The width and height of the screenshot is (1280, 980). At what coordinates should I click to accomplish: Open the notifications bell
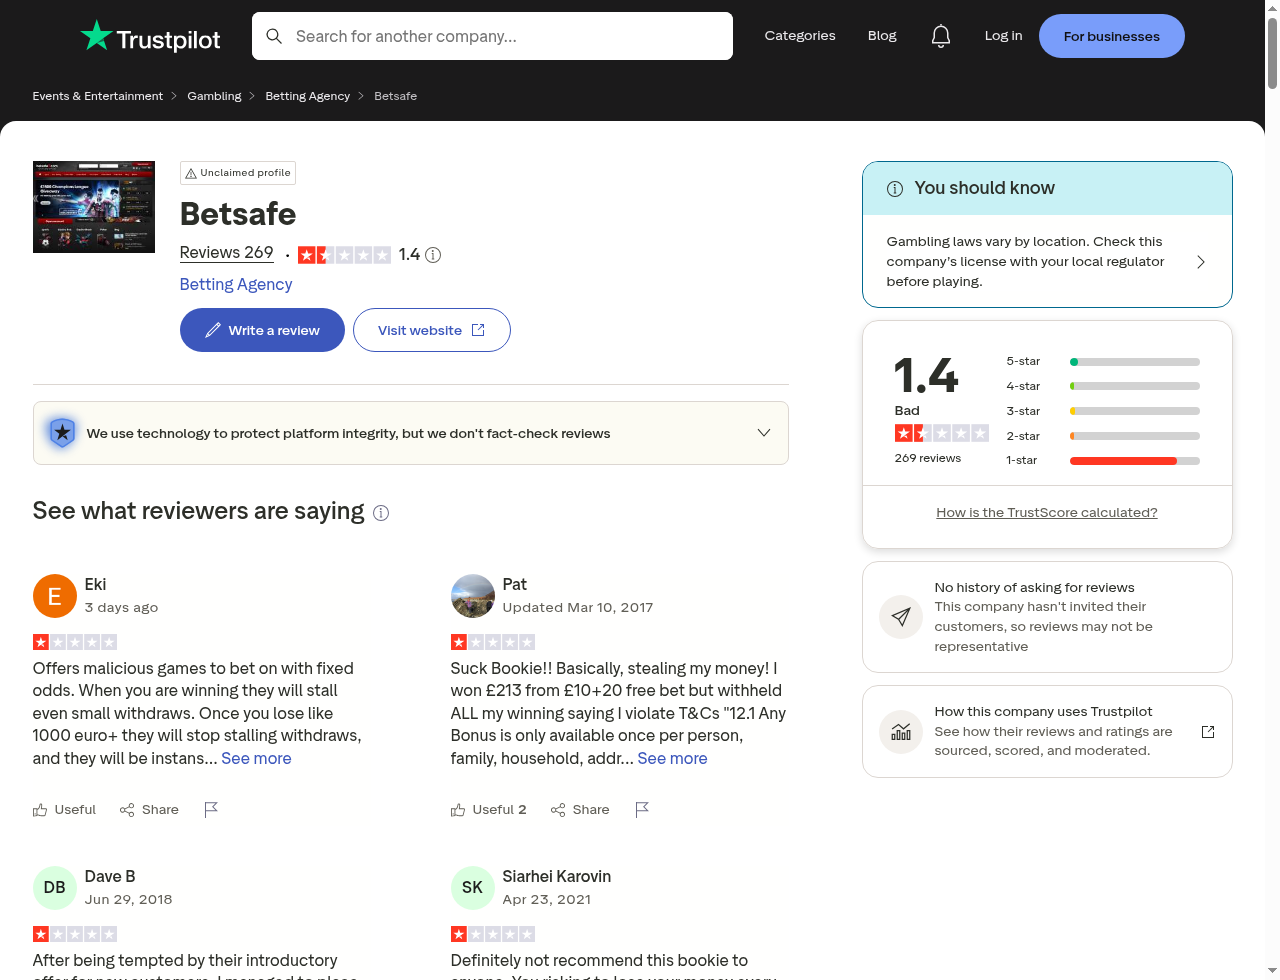(x=941, y=36)
